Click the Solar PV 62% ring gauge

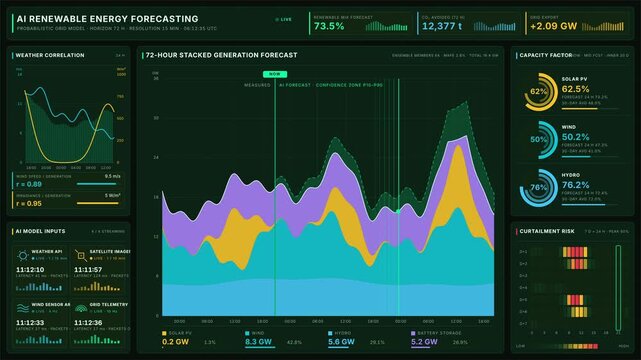[540, 92]
